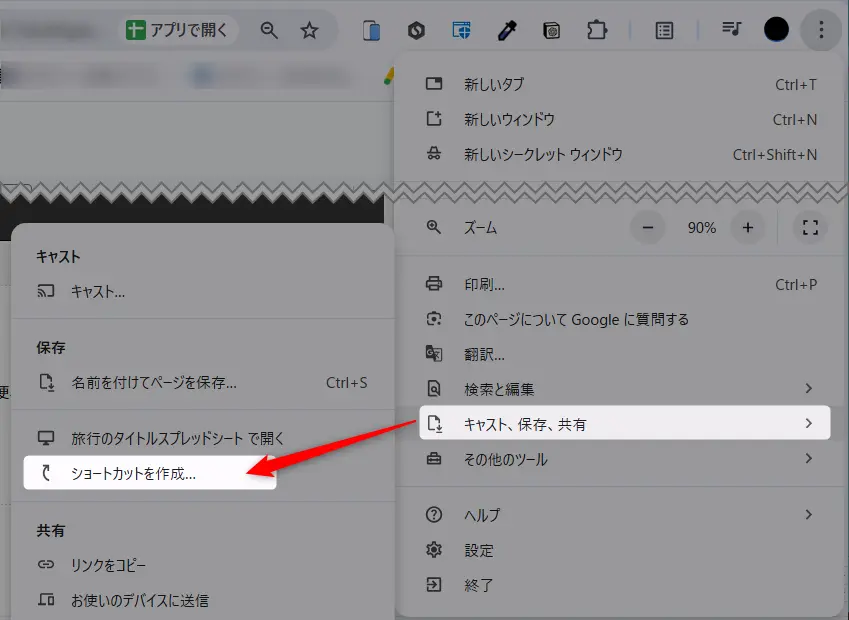Expand the ヘルプ submenu
This screenshot has height=620, width=849.
pyautogui.click(x=620, y=515)
